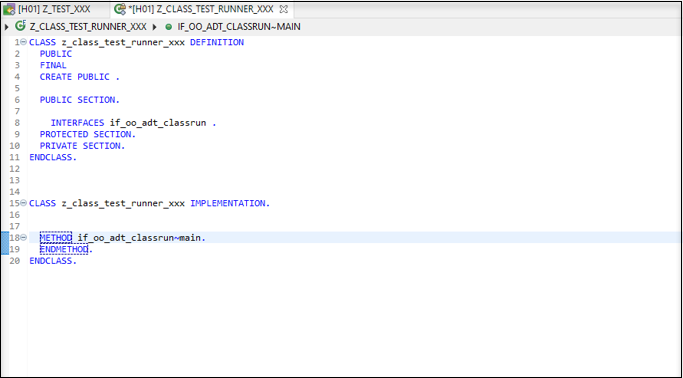This screenshot has height=378, width=683.
Task: Click the PRIVATE SECTION. line
Action: pyautogui.click(x=83, y=146)
